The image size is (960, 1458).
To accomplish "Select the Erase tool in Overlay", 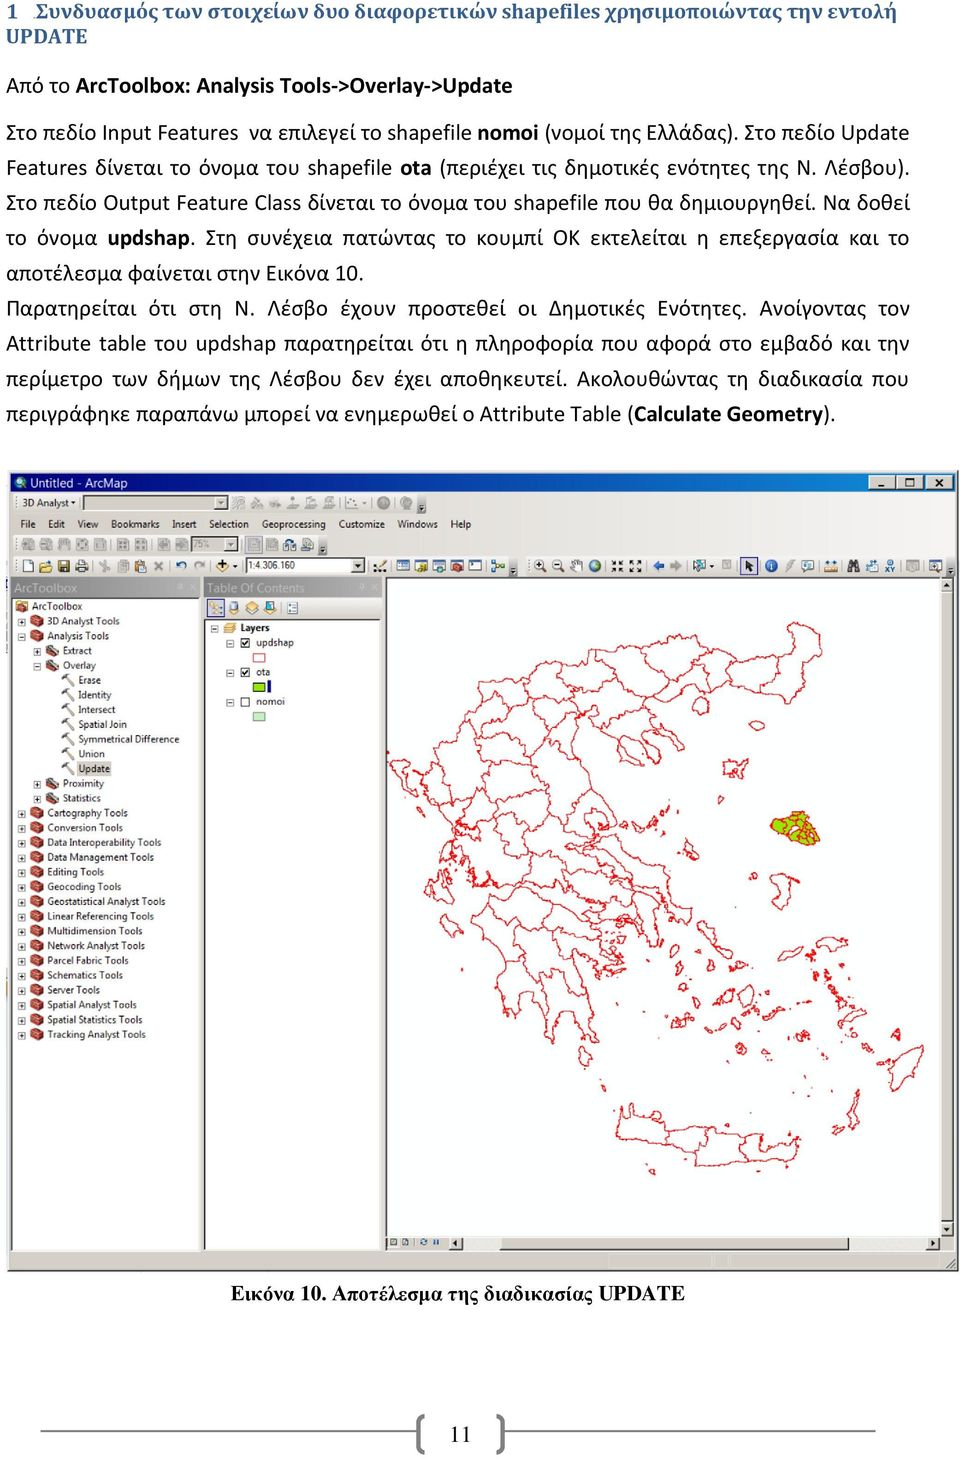I will coord(89,680).
